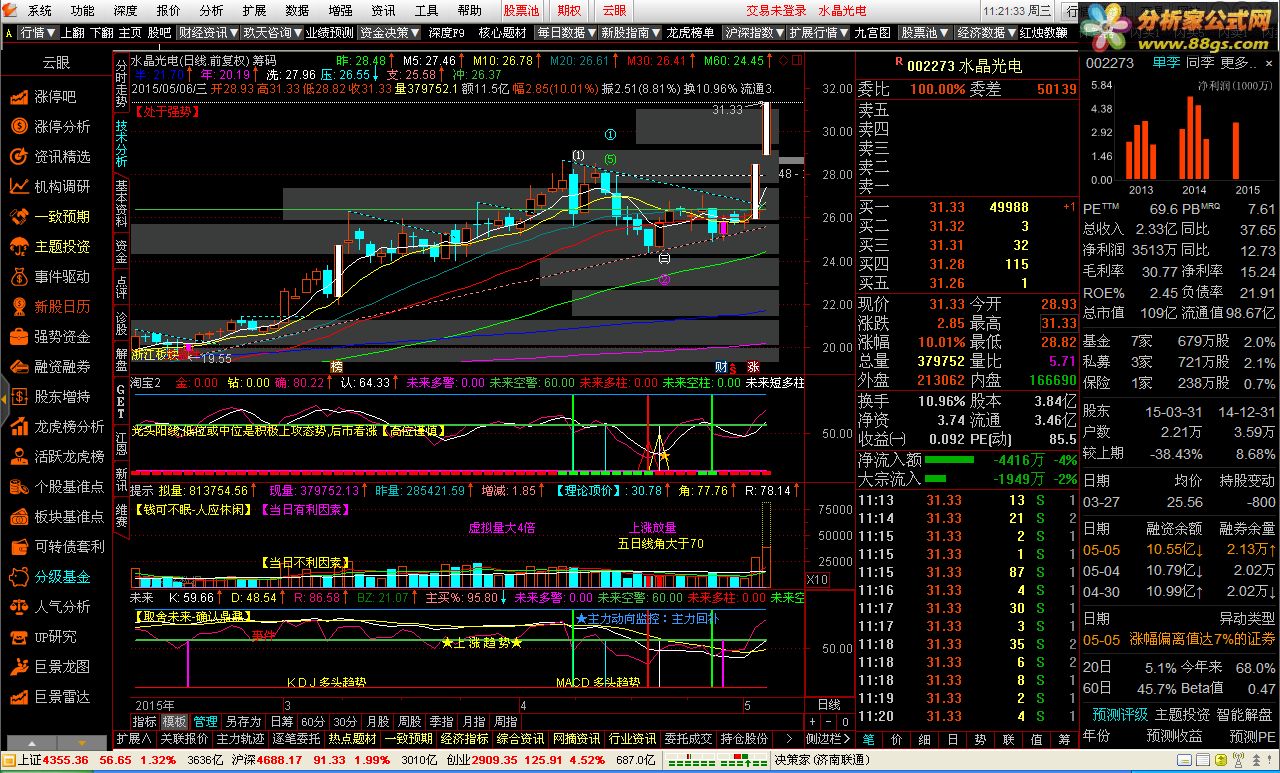The width and height of the screenshot is (1280, 773).
Task: Click the 股票池 button in menu bar
Action: pyautogui.click(x=520, y=10)
